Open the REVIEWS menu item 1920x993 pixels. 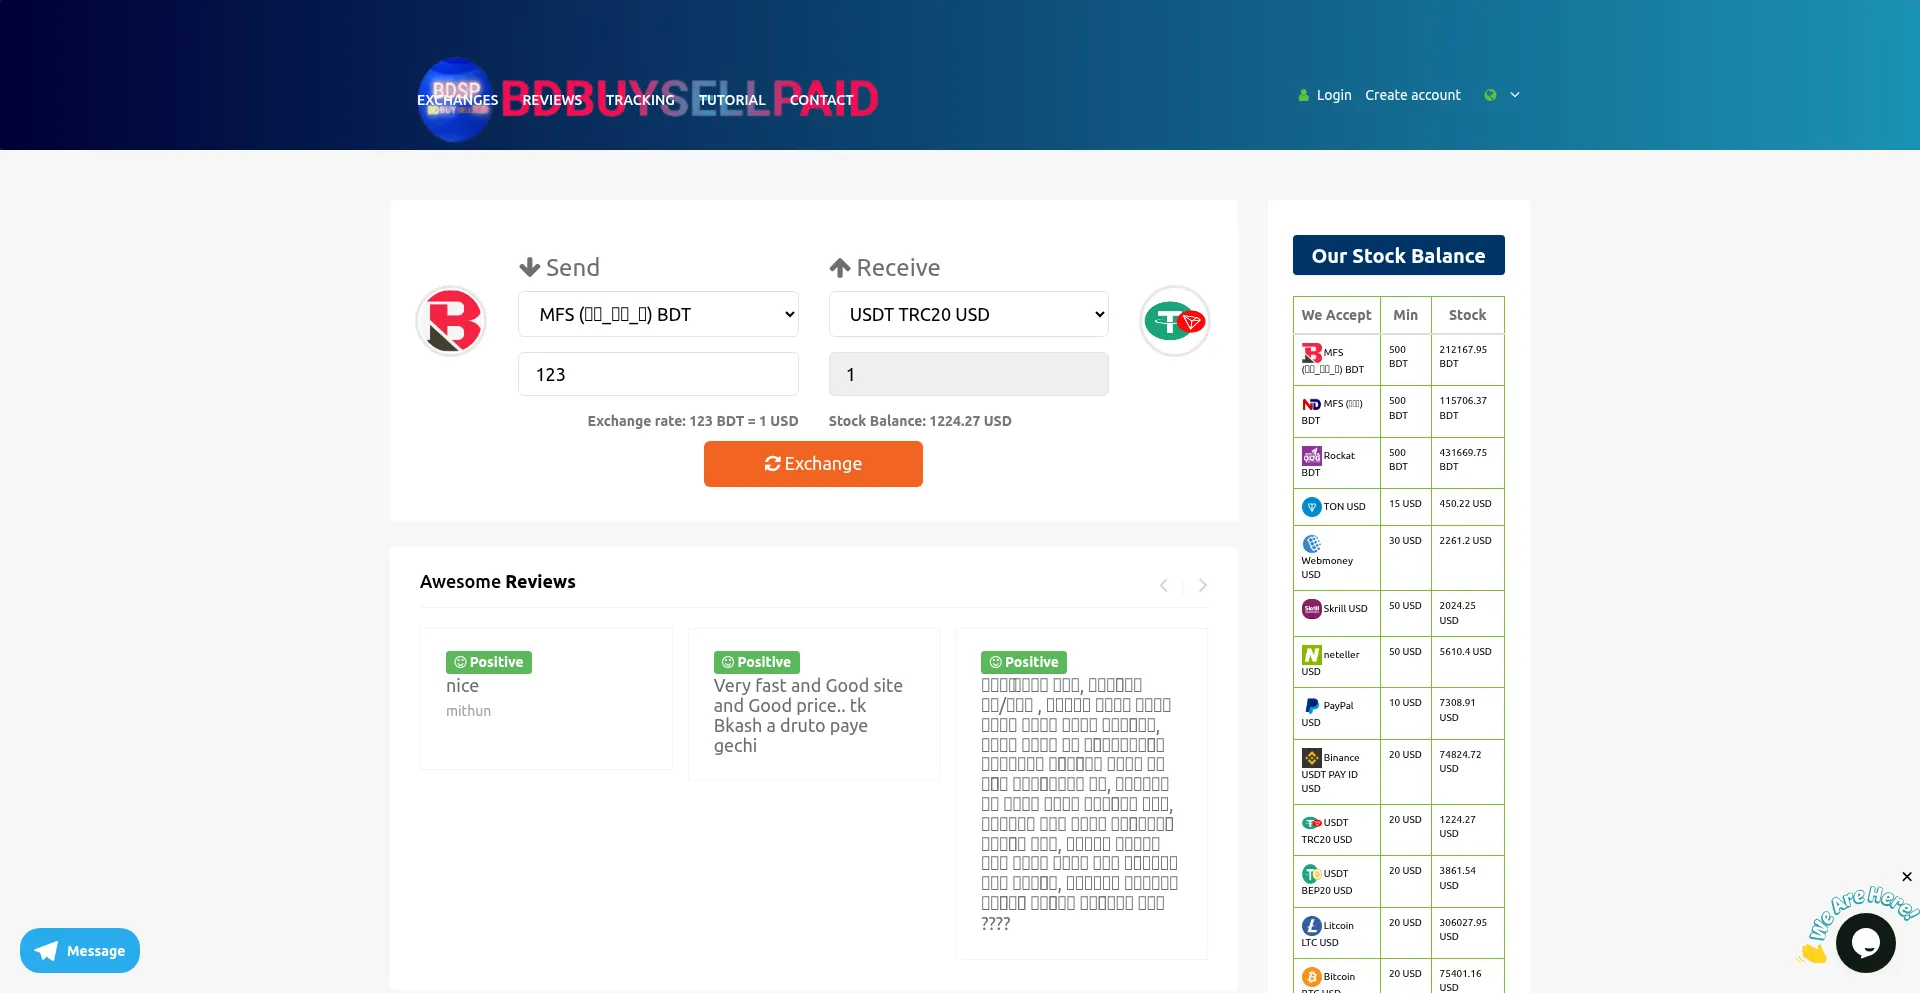(552, 100)
